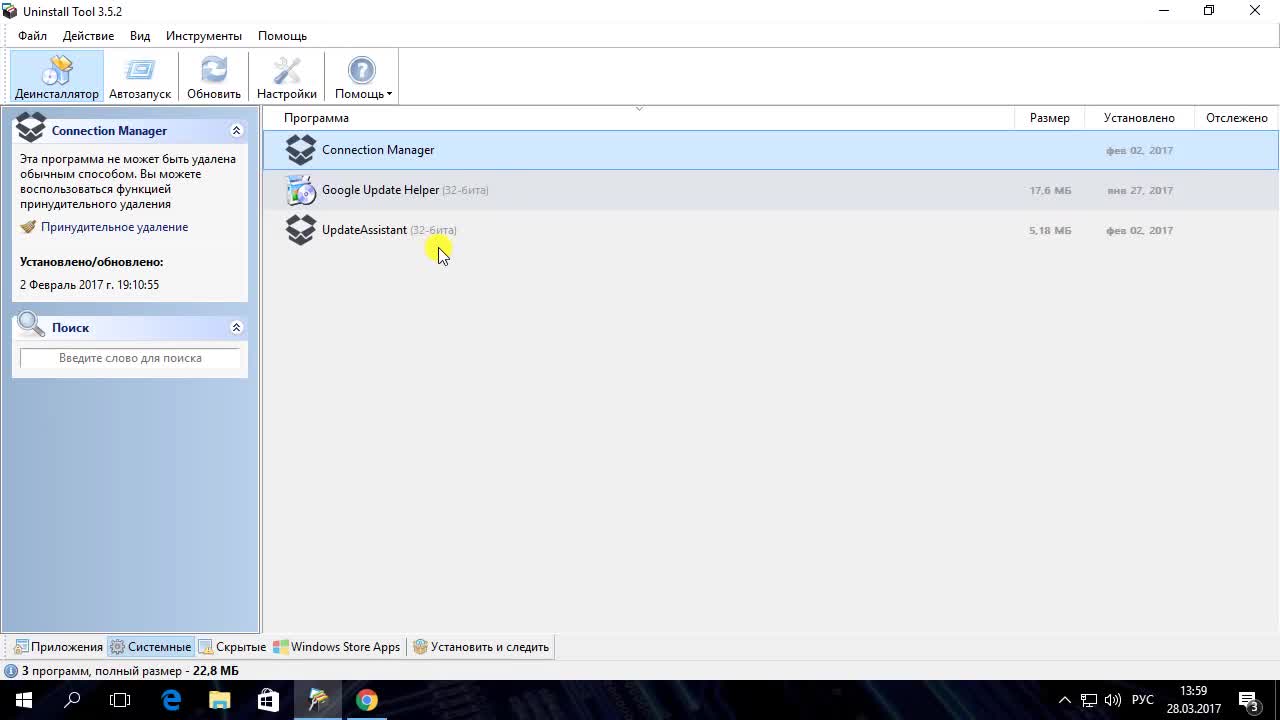
Task: Sort by the Размер column header
Action: point(1049,118)
